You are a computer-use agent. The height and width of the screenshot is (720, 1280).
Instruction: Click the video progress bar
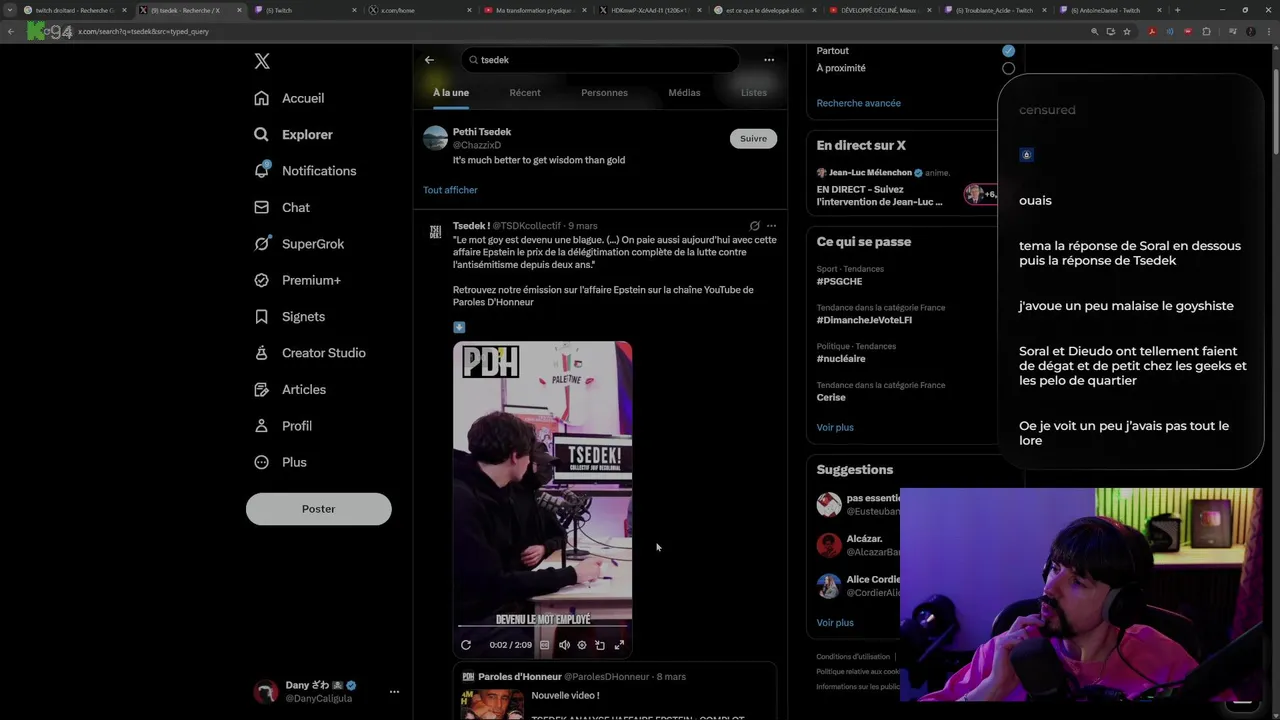542,628
